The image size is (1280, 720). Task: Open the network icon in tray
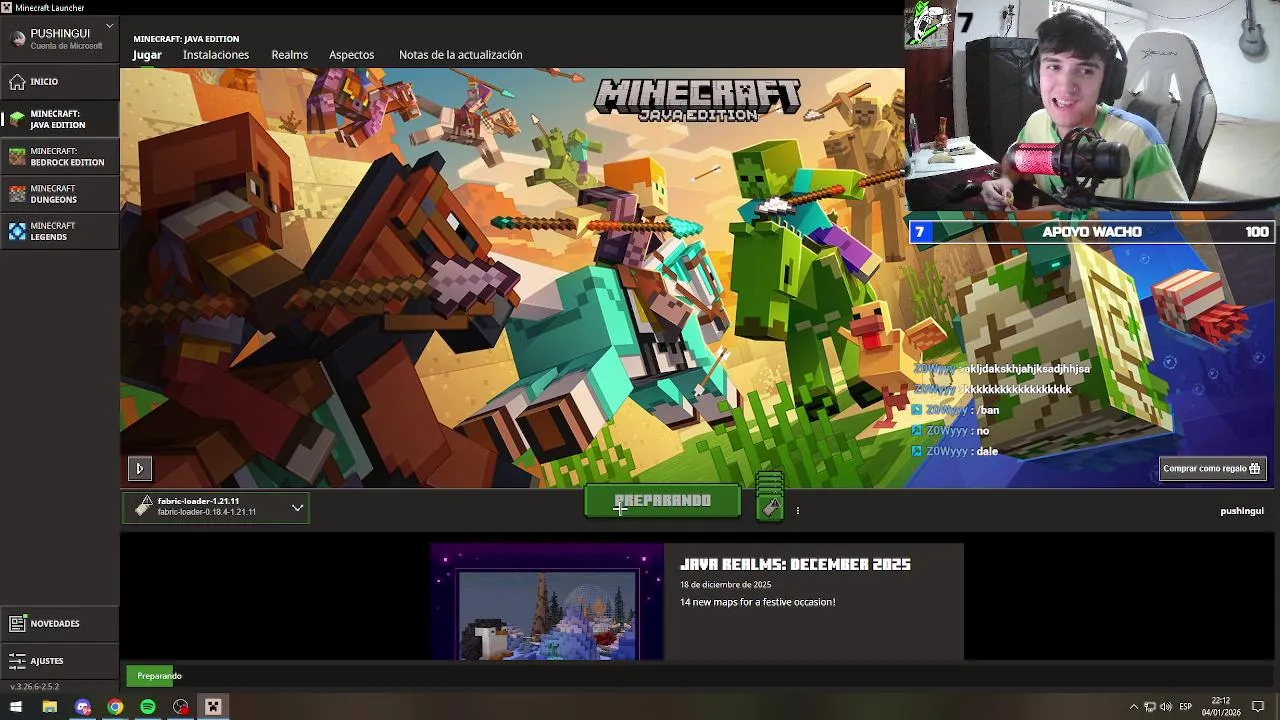point(1150,707)
